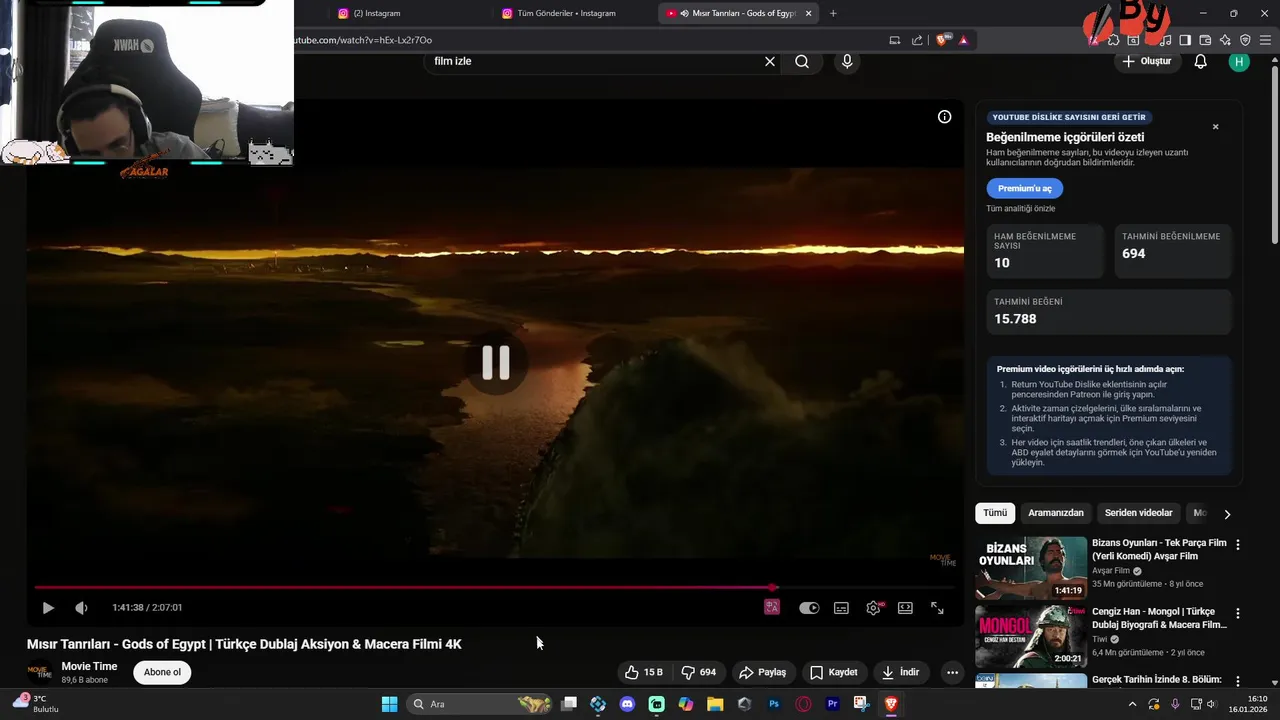Click the İndir download button

[900, 672]
